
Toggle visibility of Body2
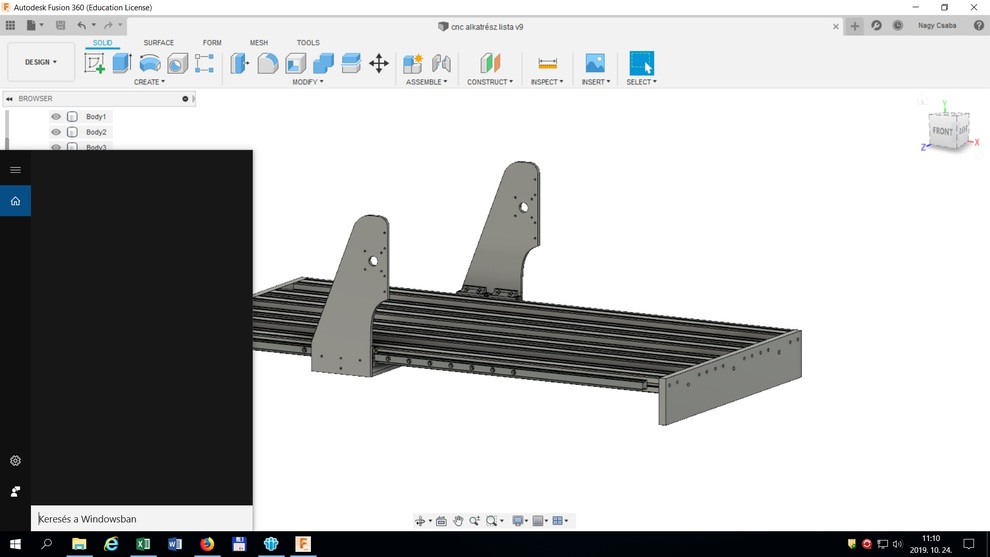coord(56,132)
